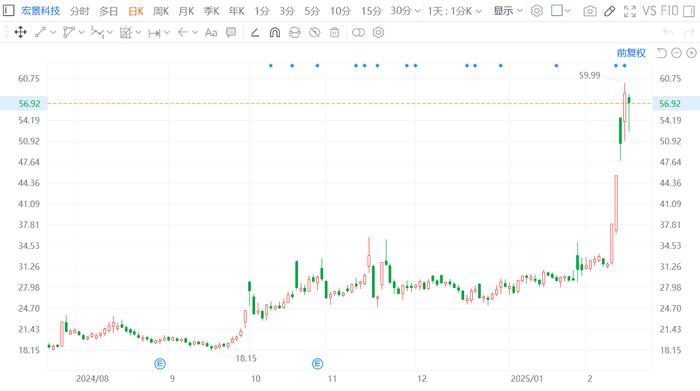700x391 pixels.
Task: Click the redo arrow in drawing toolbar
Action: coord(689,32)
